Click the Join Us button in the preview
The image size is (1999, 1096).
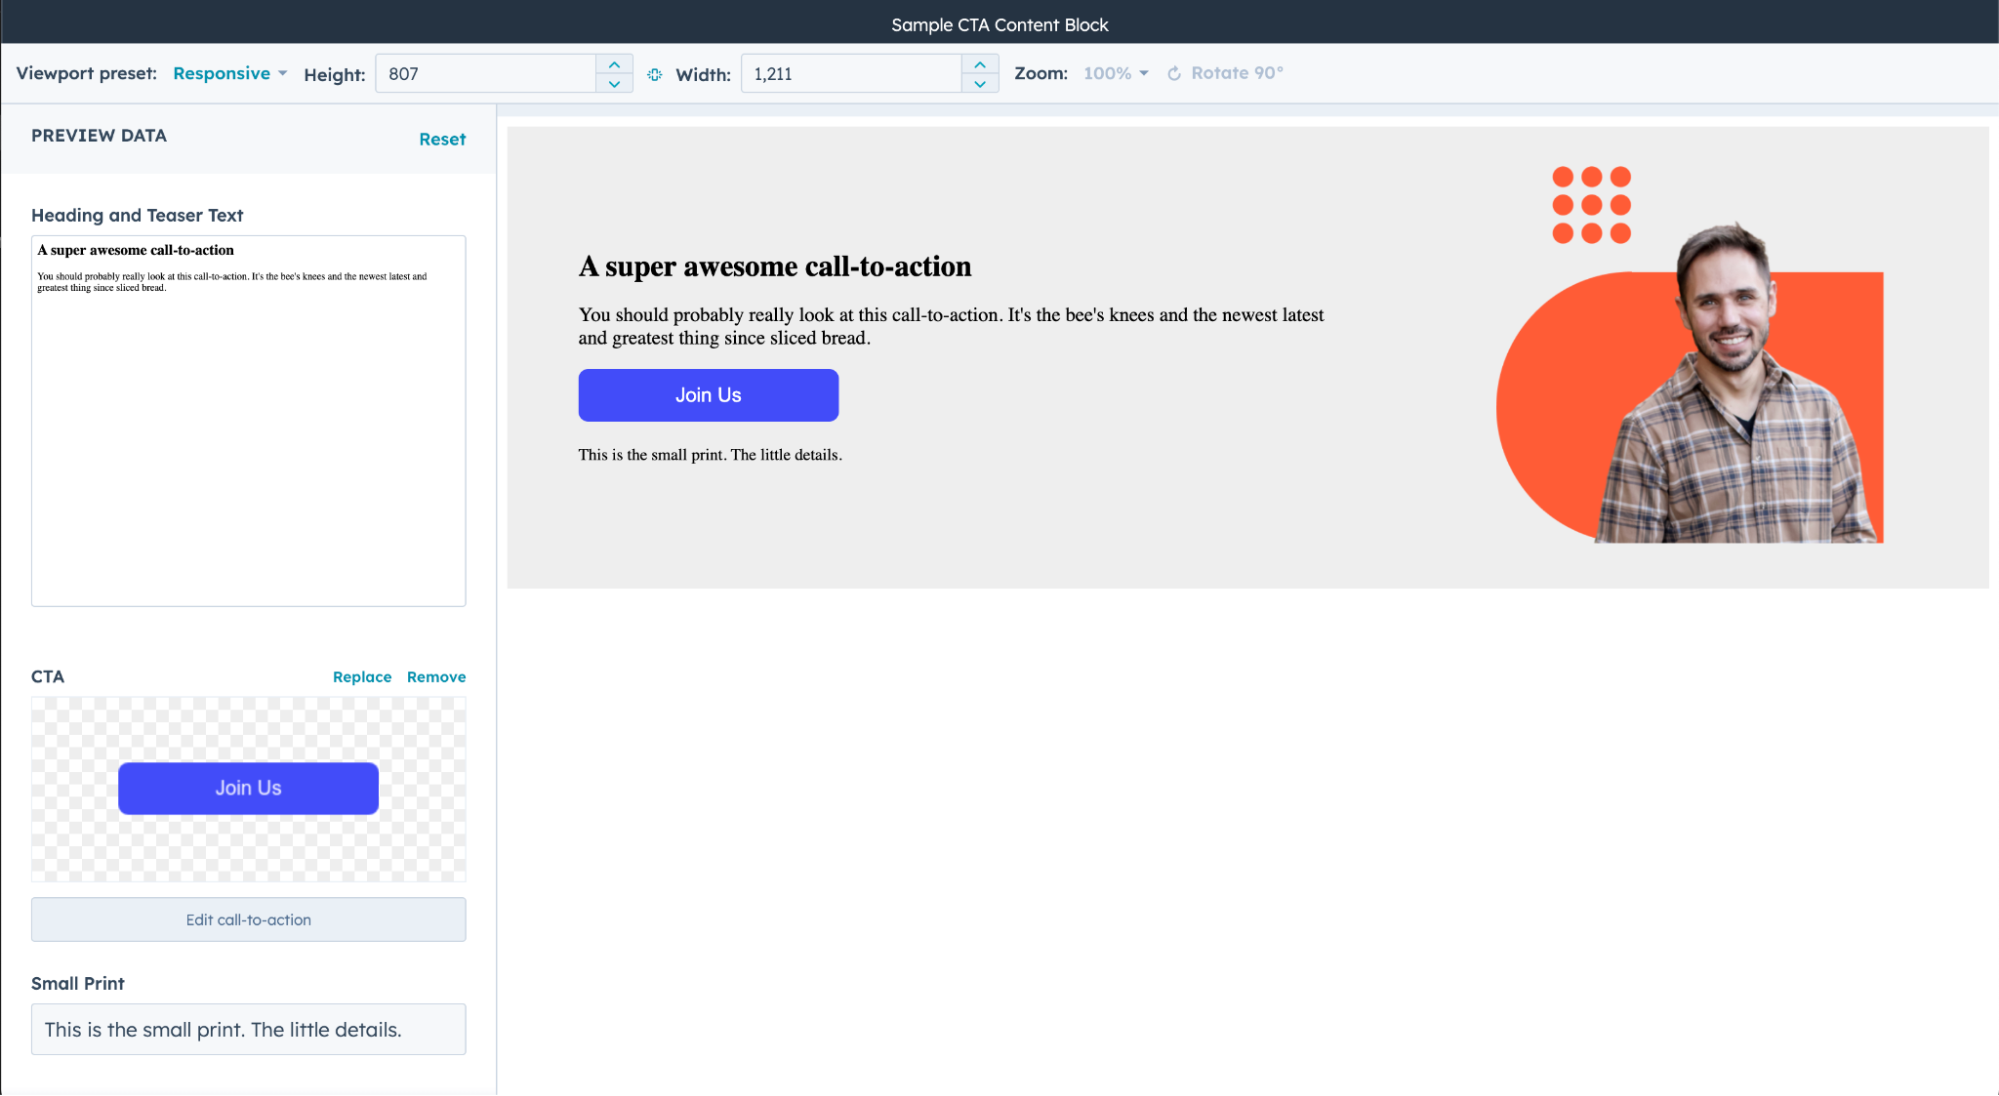point(708,394)
